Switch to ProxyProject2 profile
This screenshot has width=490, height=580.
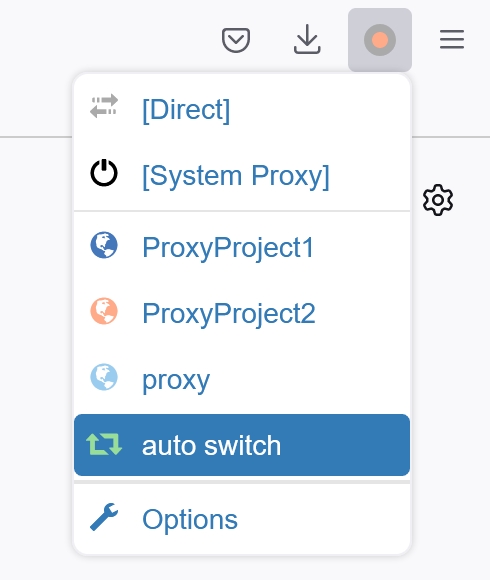click(242, 313)
